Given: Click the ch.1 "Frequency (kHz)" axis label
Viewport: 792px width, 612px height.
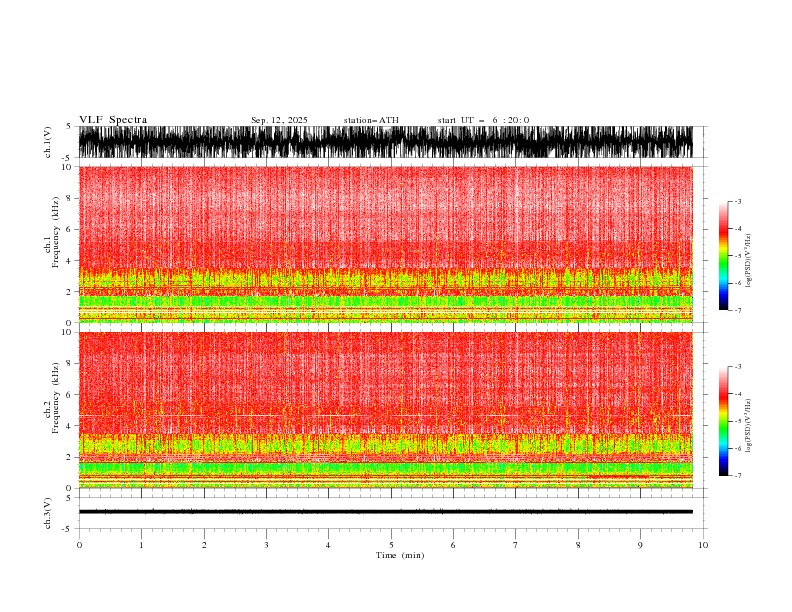Looking at the screenshot, I should coord(56,232).
